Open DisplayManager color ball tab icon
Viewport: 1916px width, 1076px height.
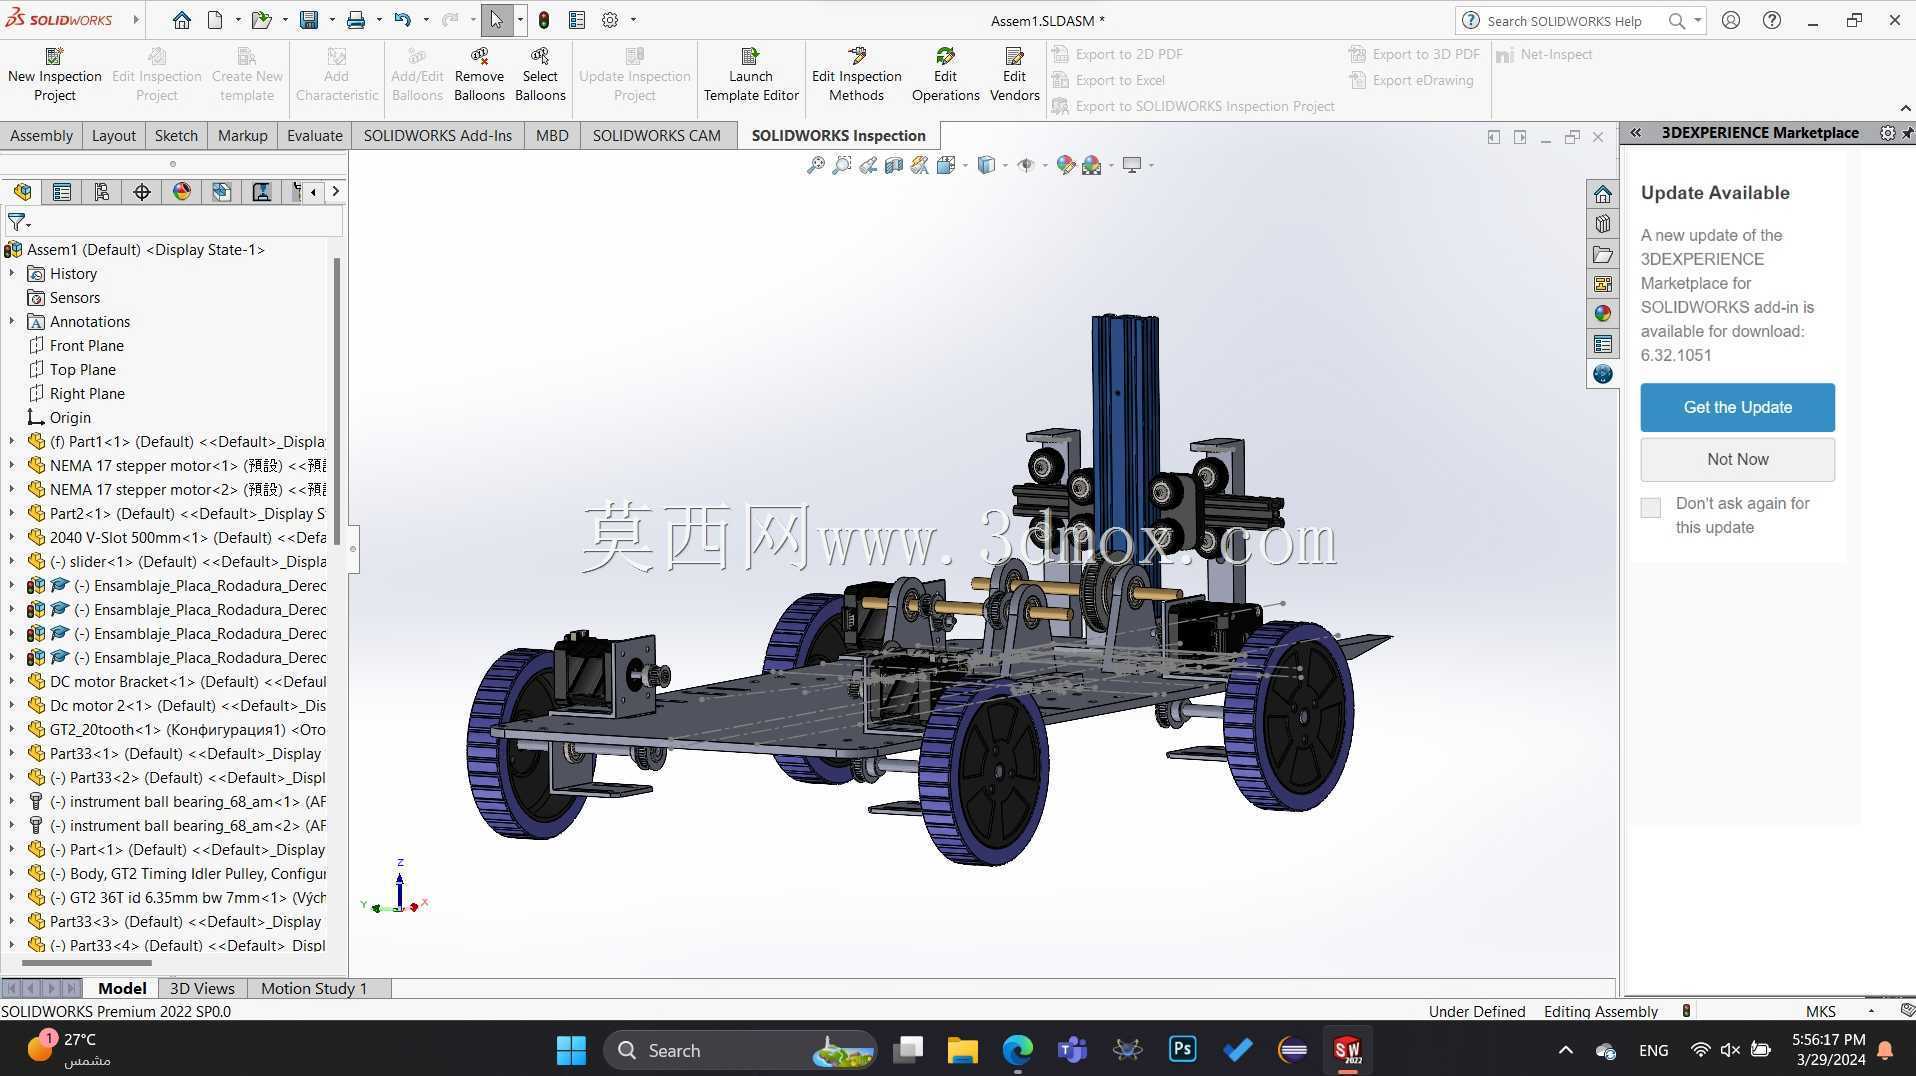pos(182,192)
